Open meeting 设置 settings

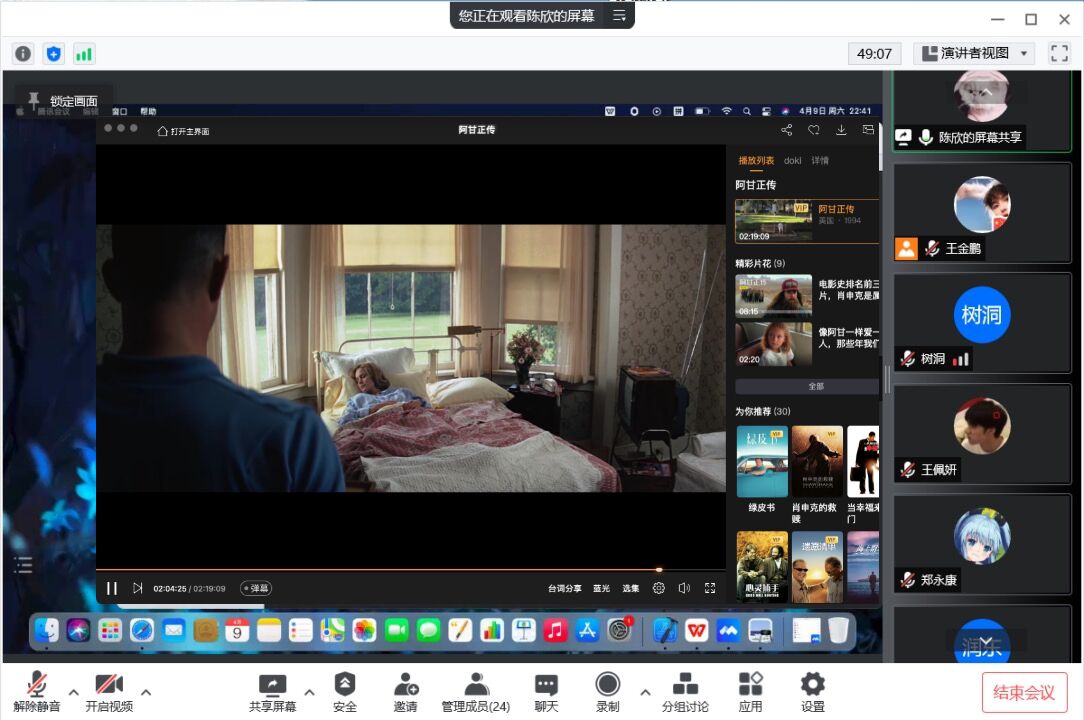[812, 692]
